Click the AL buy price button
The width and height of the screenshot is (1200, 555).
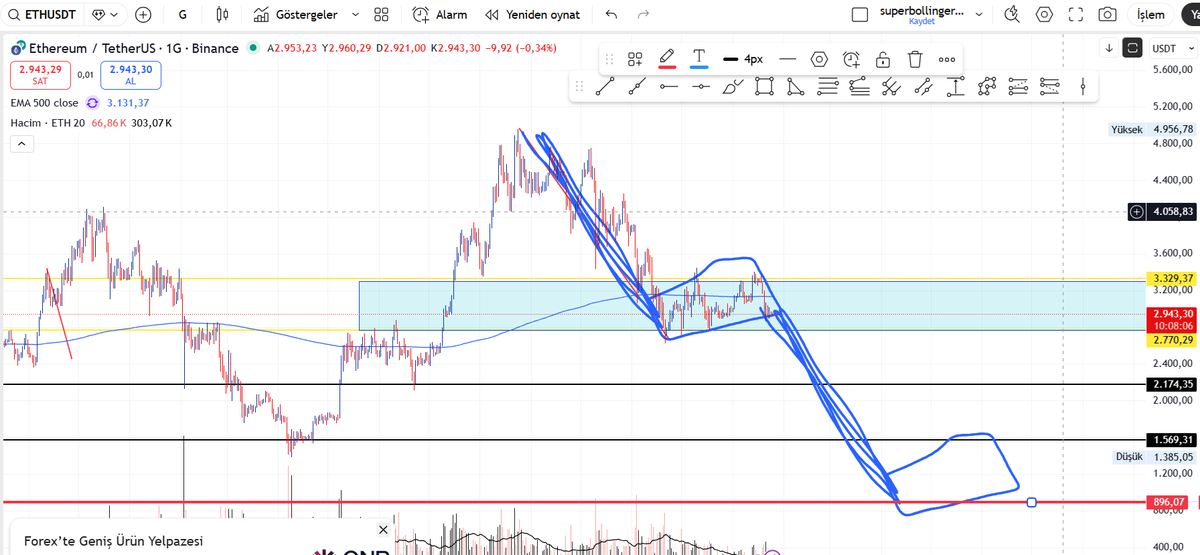click(130, 74)
